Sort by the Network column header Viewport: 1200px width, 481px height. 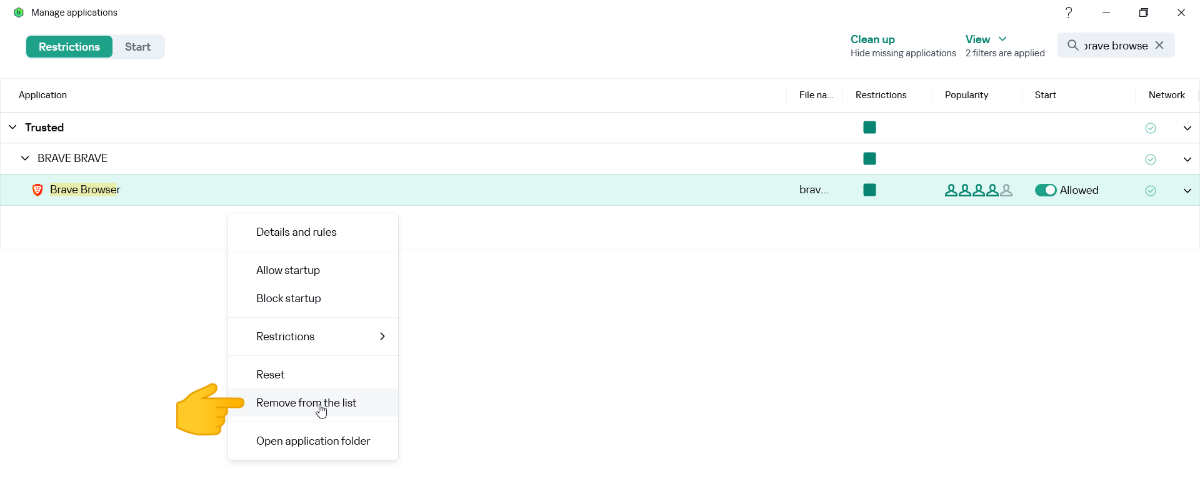1166,95
